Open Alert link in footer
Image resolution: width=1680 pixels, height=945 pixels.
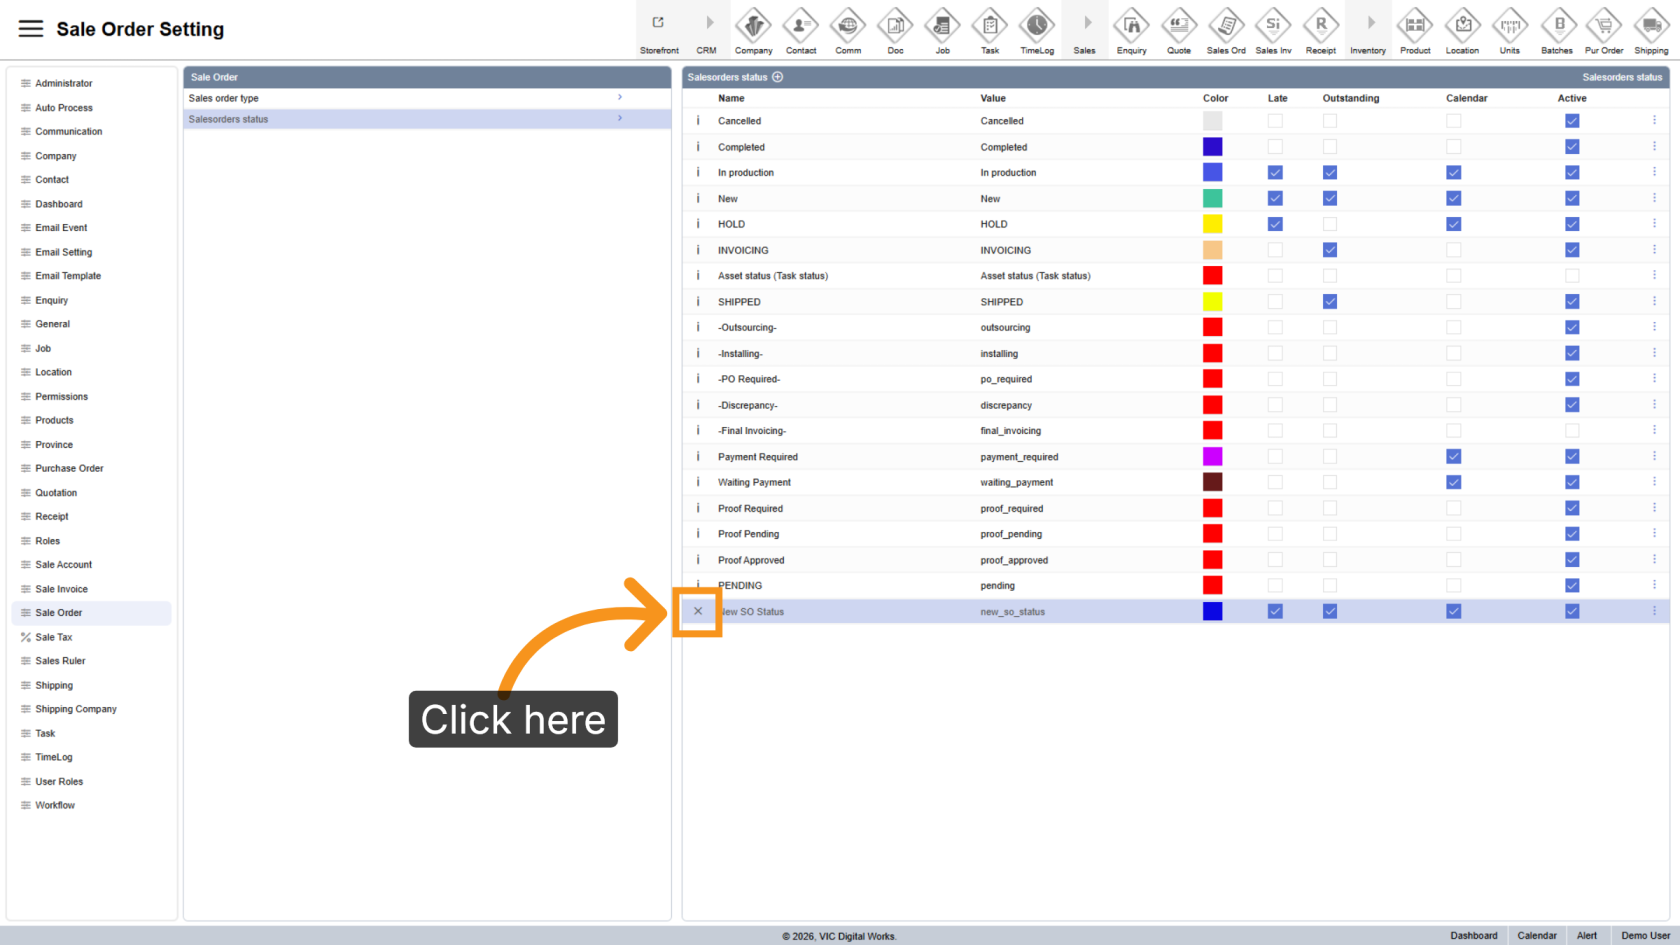[x=1587, y=936]
